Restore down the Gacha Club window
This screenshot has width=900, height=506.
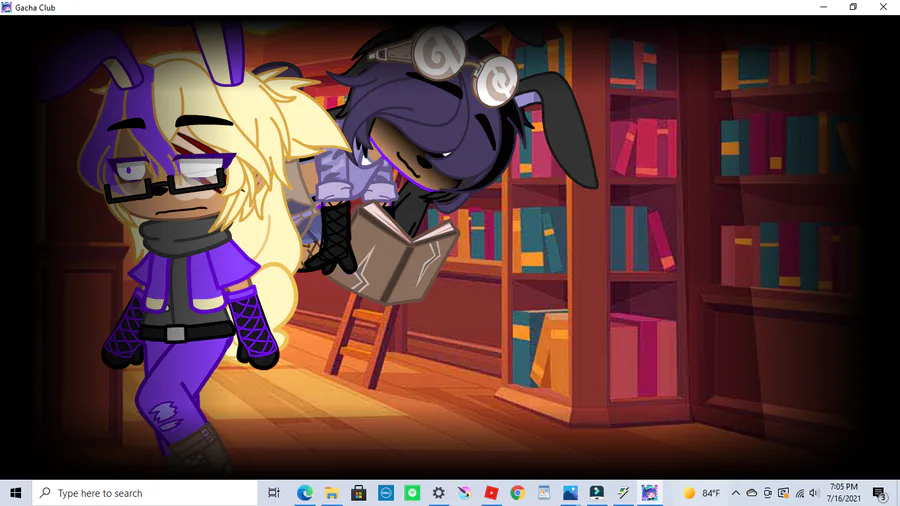pyautogui.click(x=854, y=7)
